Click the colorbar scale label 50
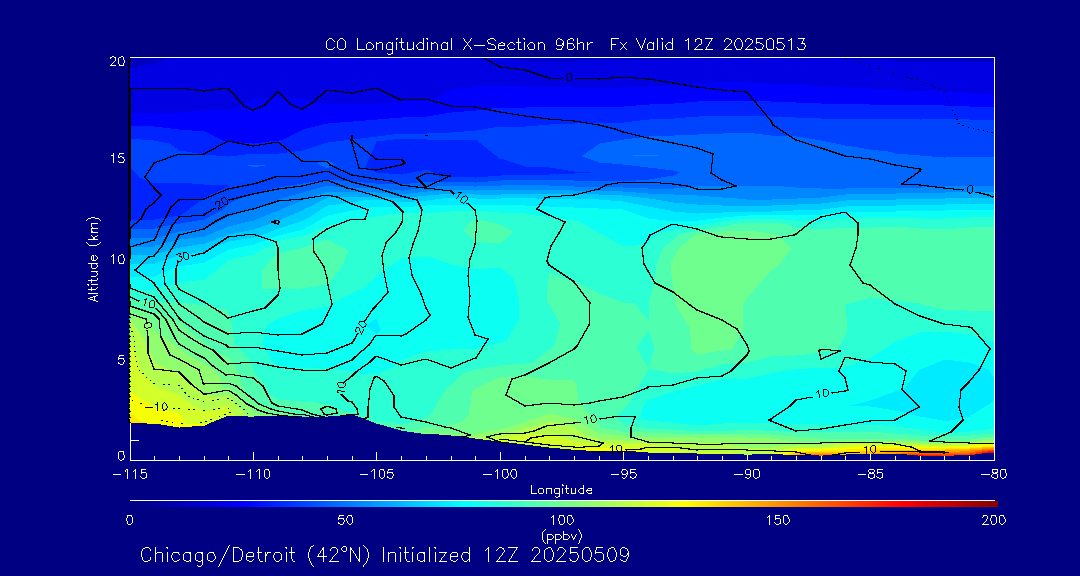The height and width of the screenshot is (576, 1080). [346, 520]
